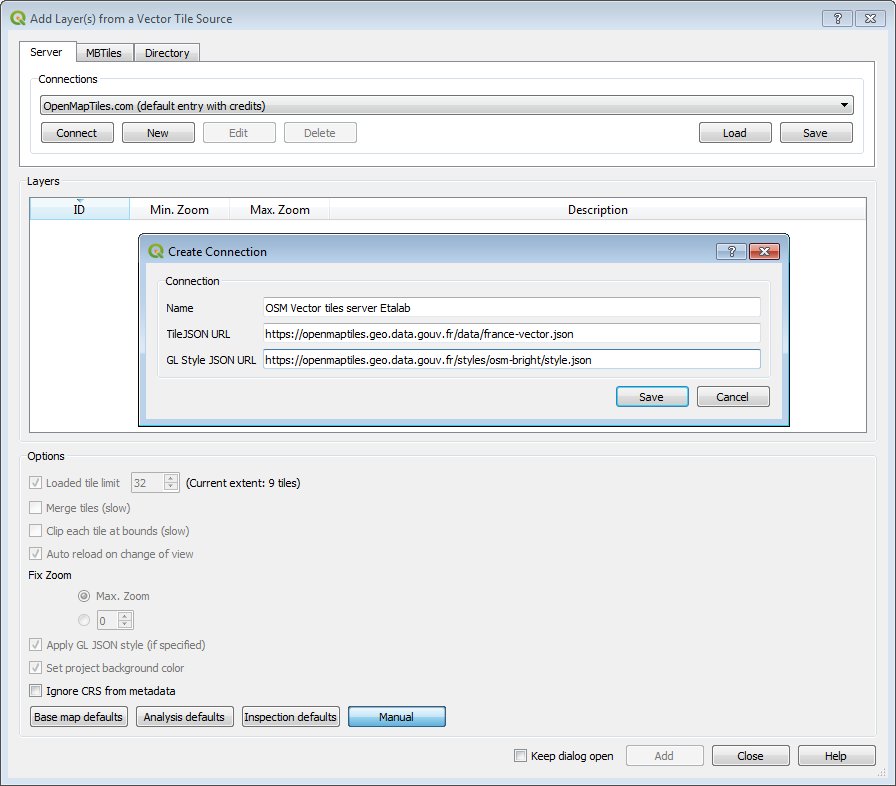The image size is (896, 786).
Task: Enable Clip each tile at bounds checkbox
Action: pyautogui.click(x=35, y=531)
